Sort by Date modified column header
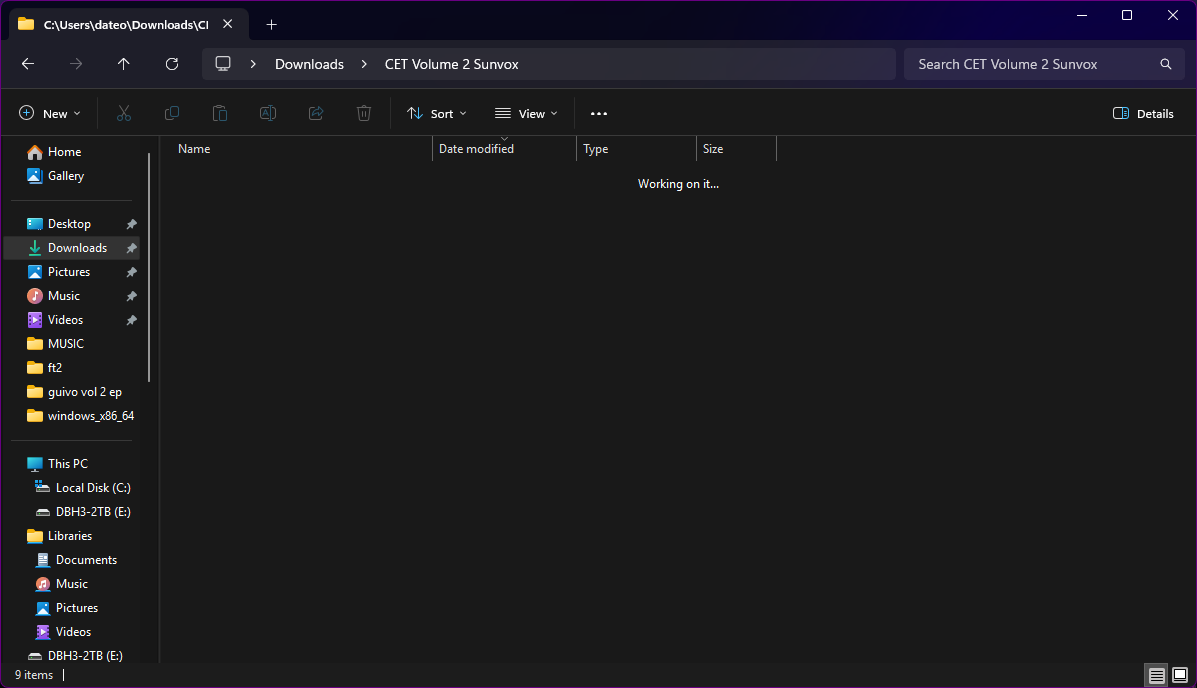Viewport: 1197px width, 688px height. [x=504, y=149]
